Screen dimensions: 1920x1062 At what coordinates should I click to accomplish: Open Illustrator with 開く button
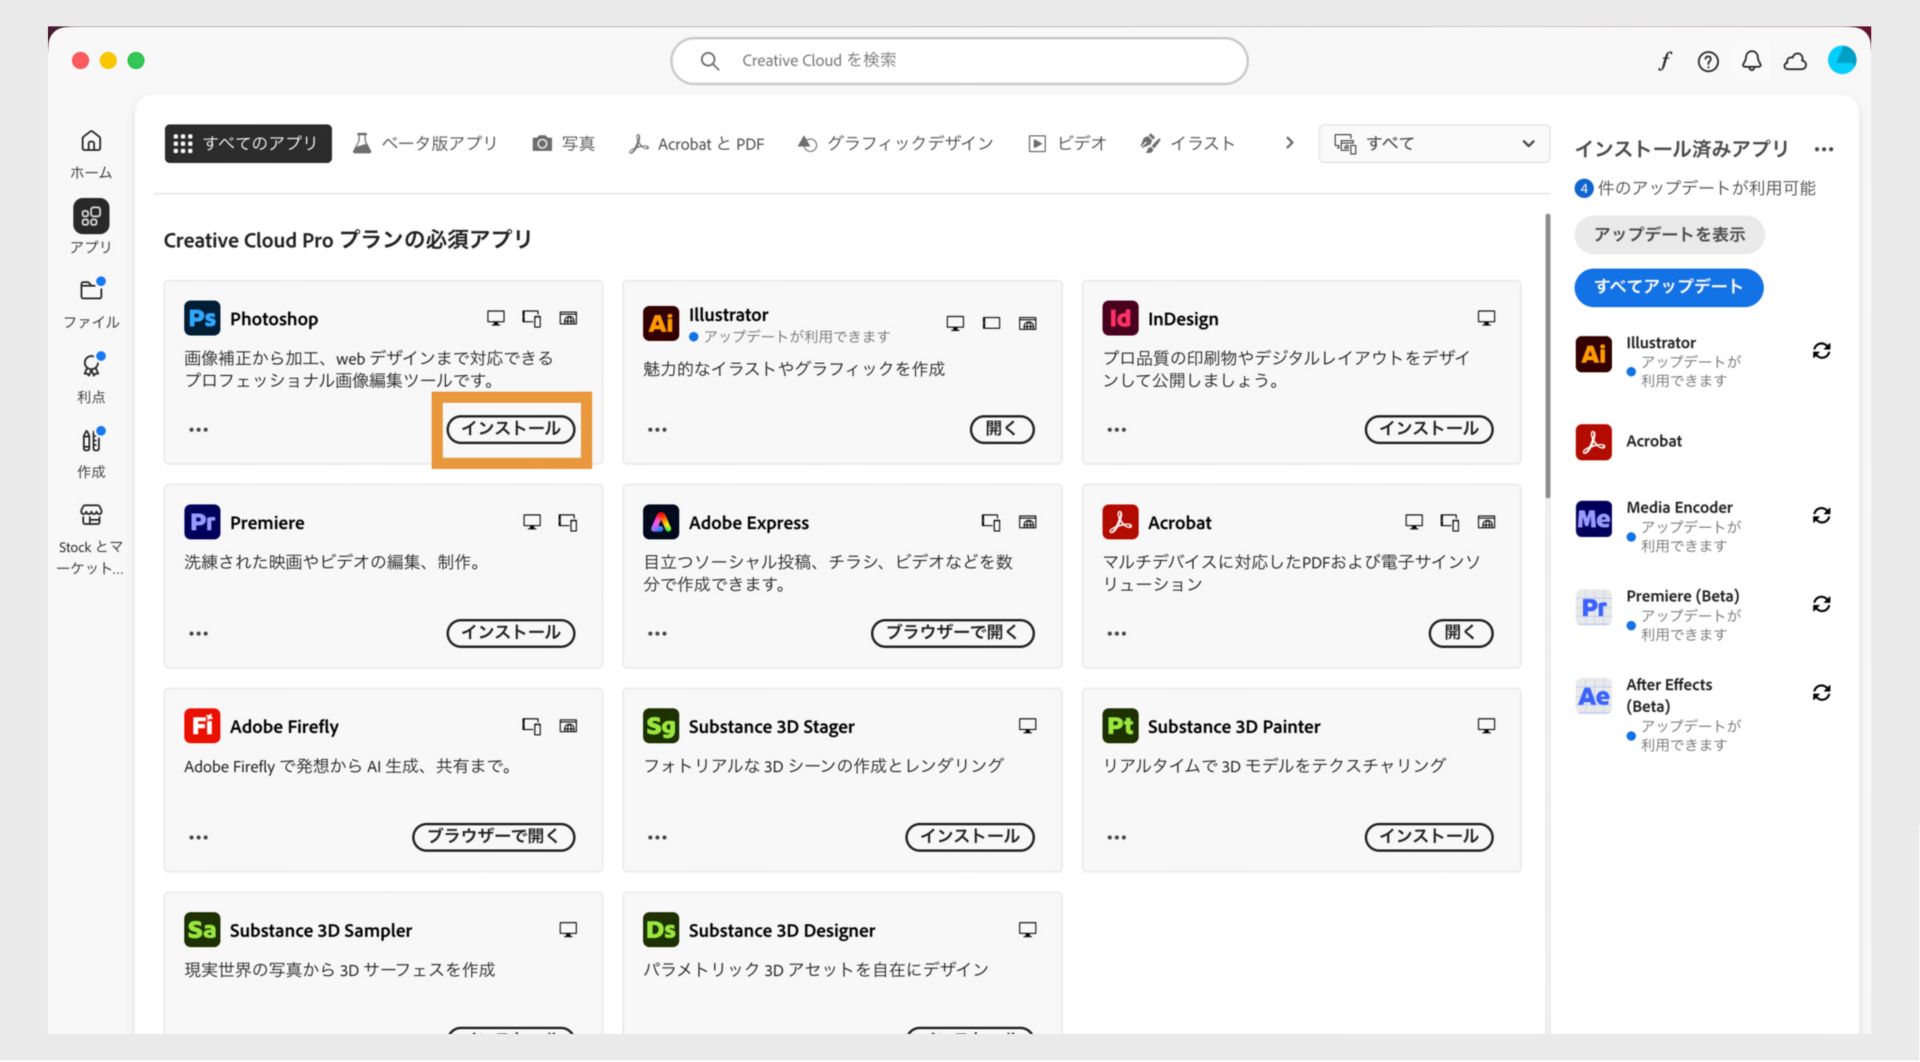coord(1002,429)
